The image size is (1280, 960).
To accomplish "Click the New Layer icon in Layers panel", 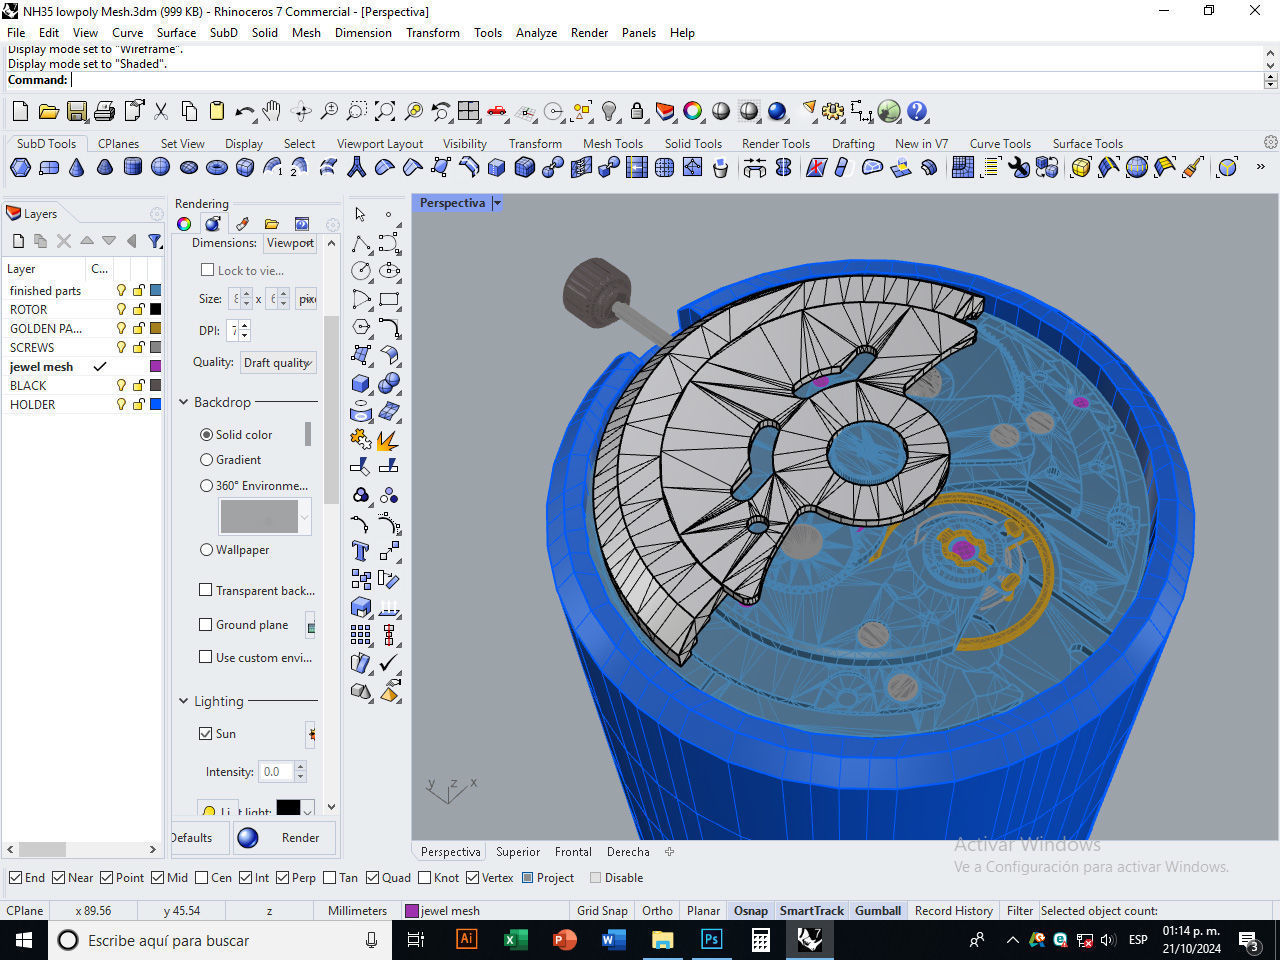I will (18, 241).
